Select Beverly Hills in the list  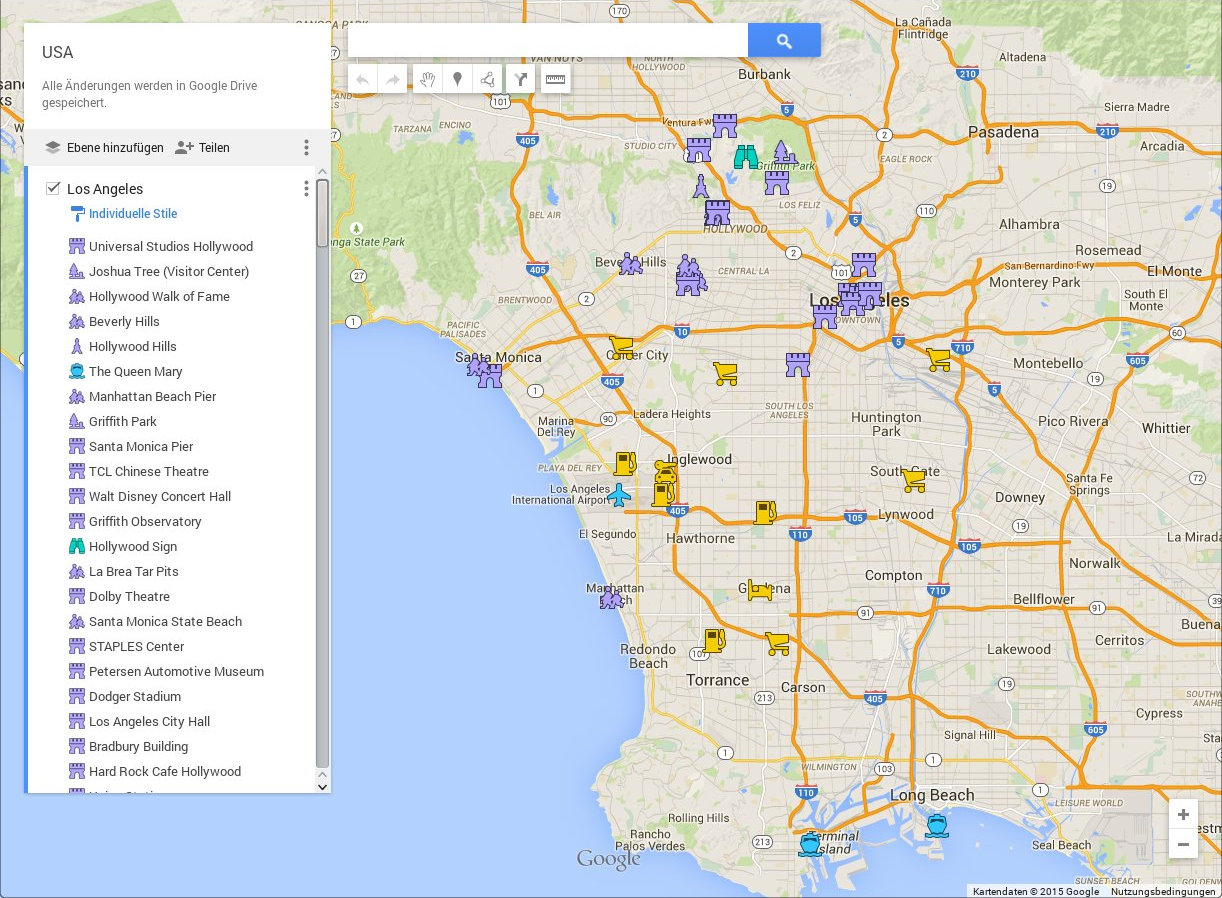124,321
